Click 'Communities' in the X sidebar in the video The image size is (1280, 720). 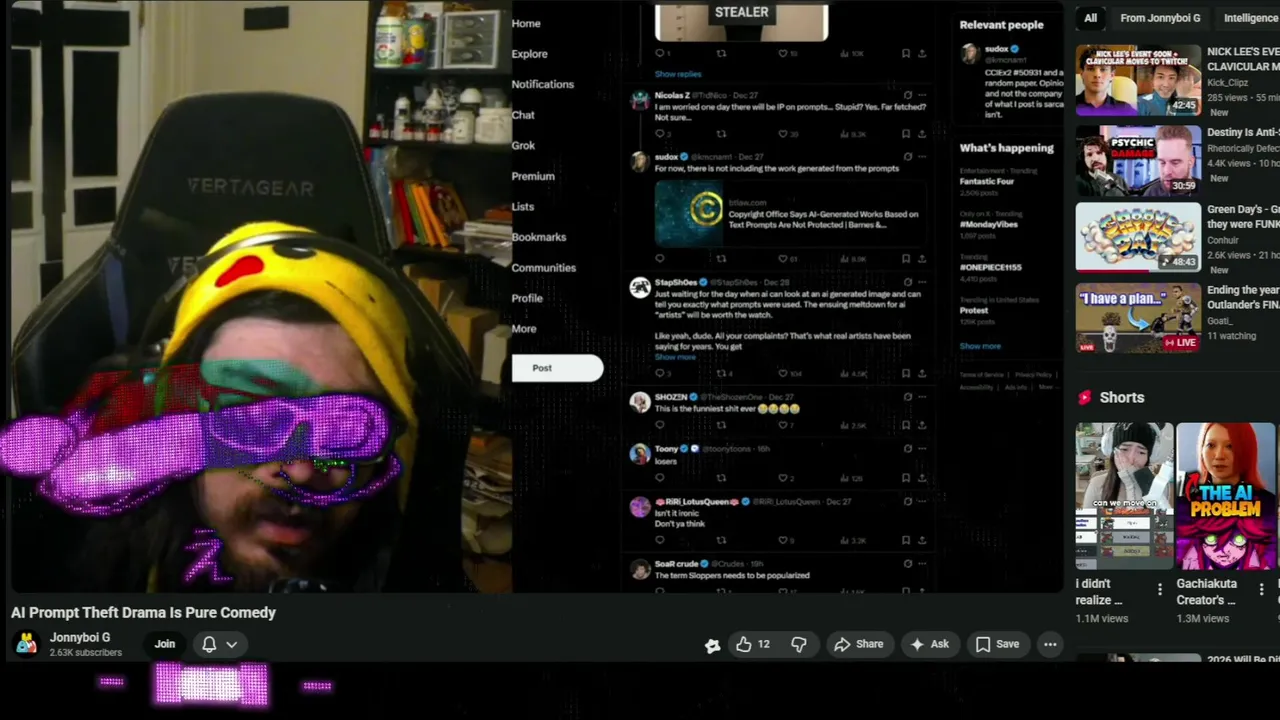coord(544,267)
